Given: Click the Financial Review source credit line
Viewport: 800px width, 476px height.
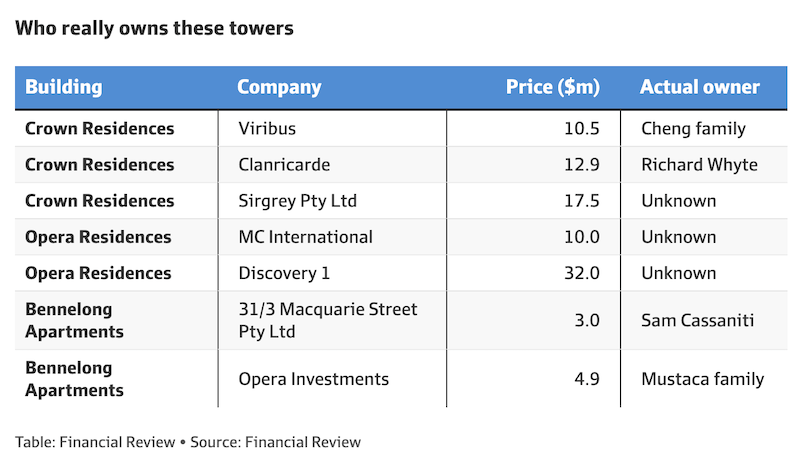Looking at the screenshot, I should (x=188, y=441).
